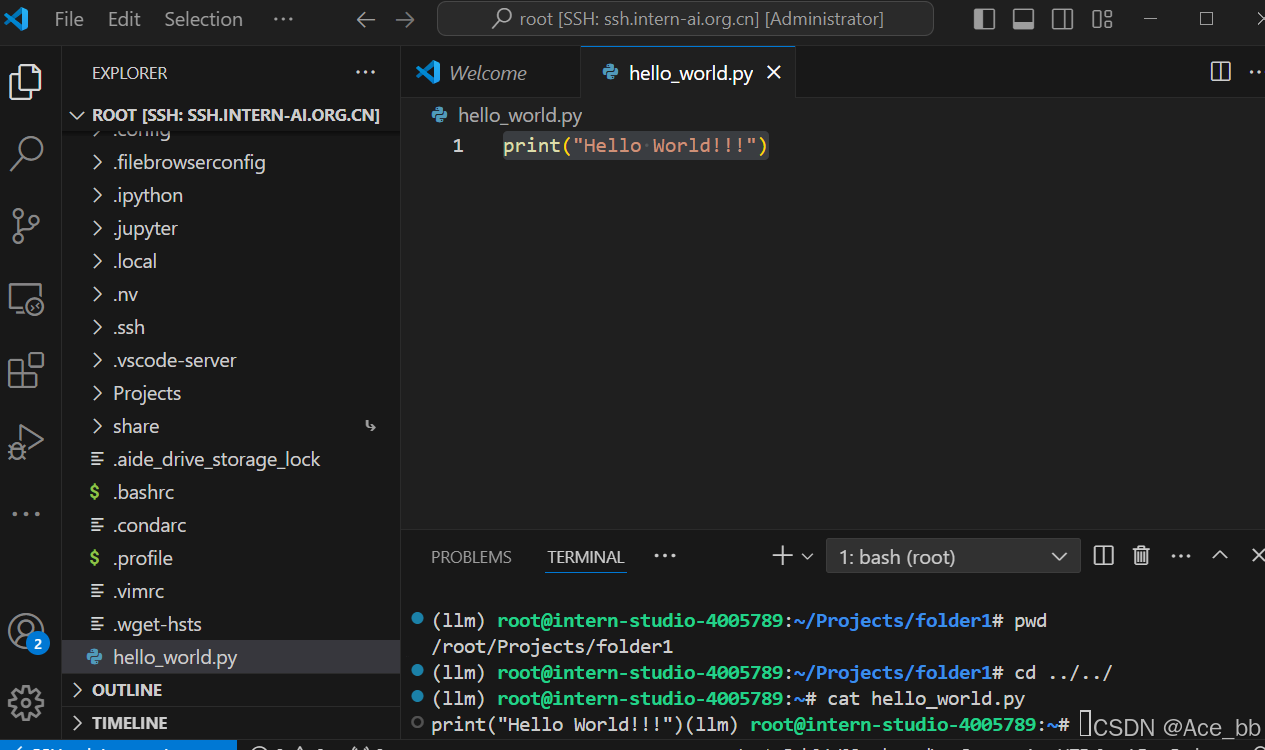Open the Source Control view
The image size is (1265, 750).
[26, 226]
